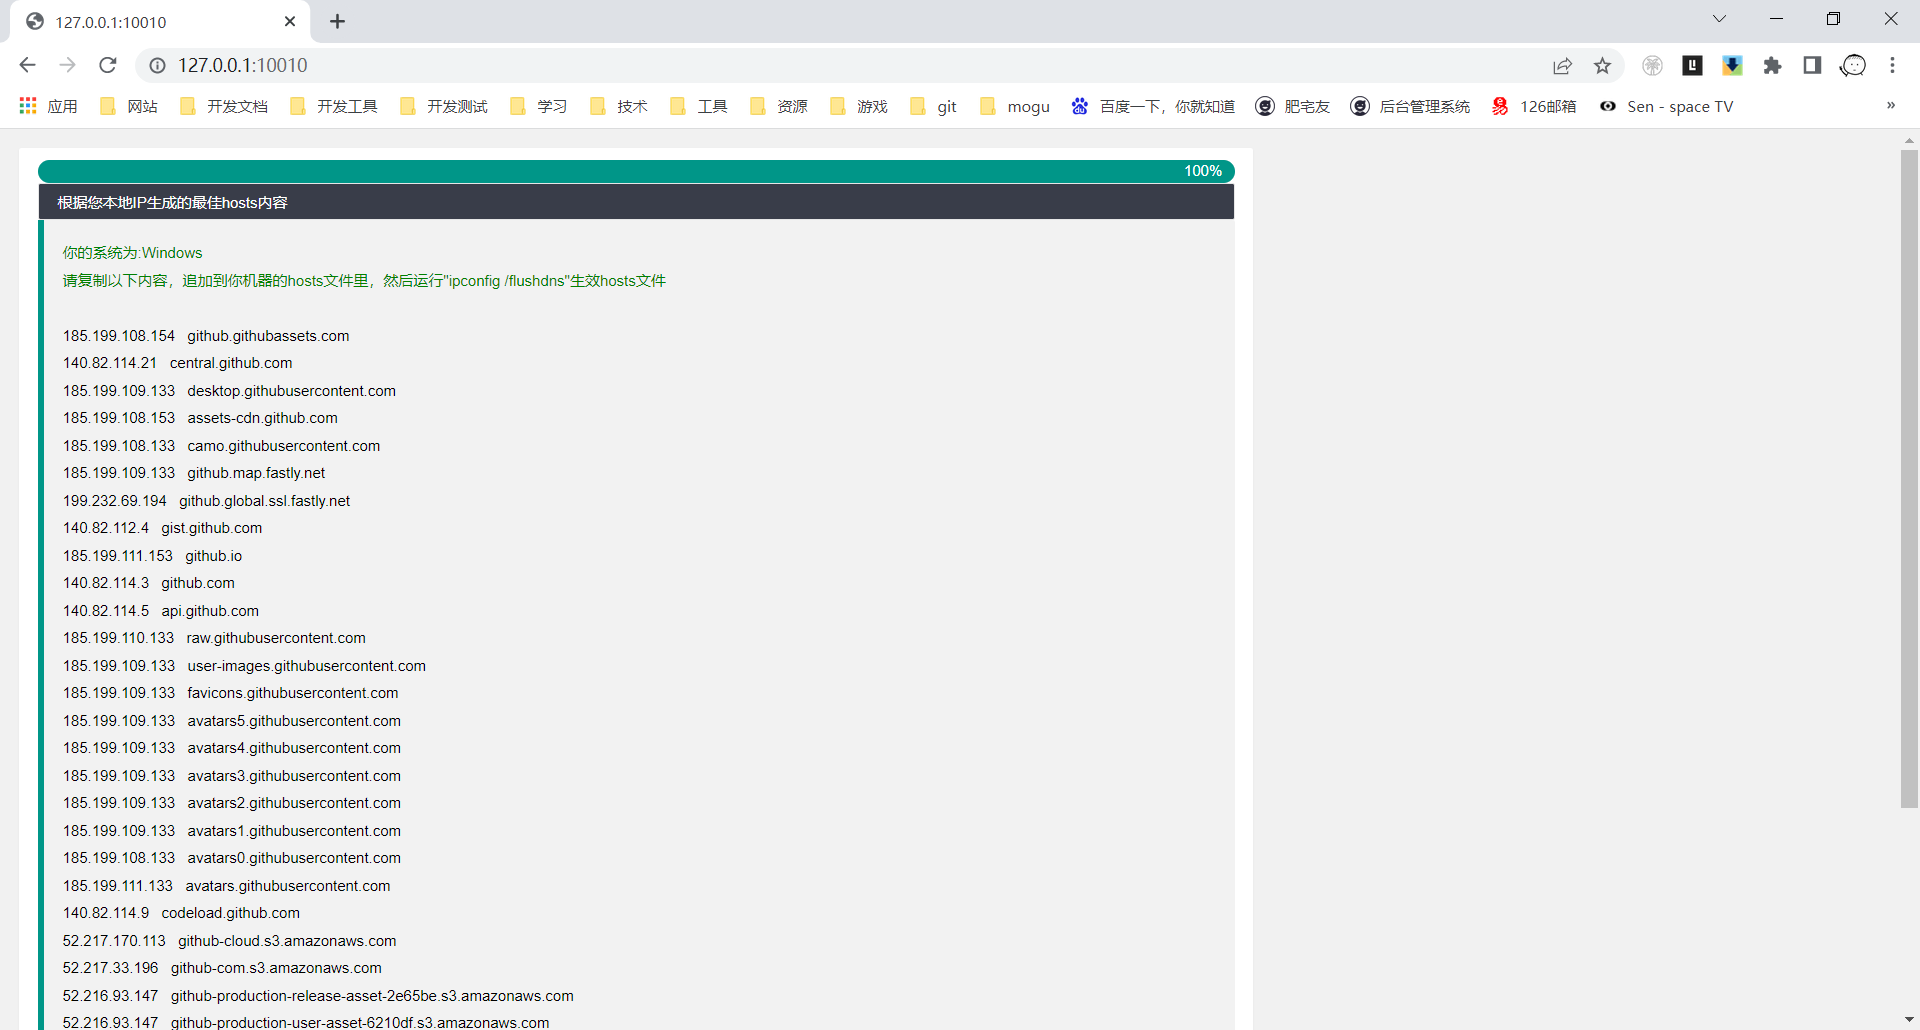
Task: Click the yellow download-arrow extension icon
Action: 1732,65
